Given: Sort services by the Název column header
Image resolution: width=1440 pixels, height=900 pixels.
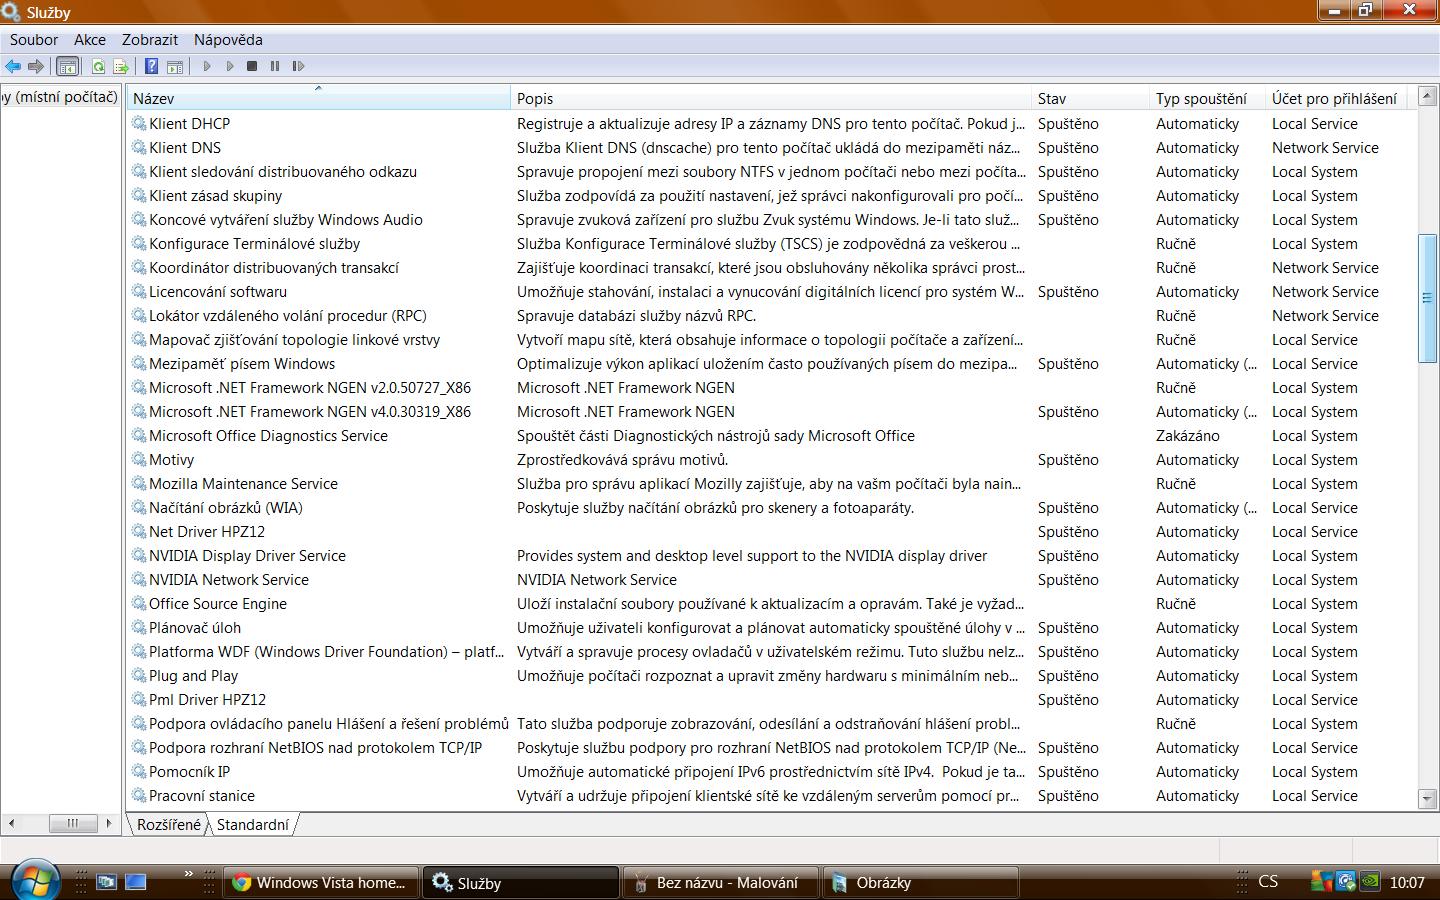Looking at the screenshot, I should pos(318,98).
